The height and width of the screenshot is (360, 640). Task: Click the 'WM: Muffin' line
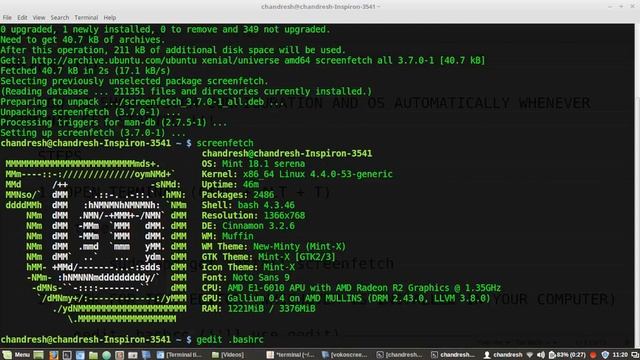[x=227, y=236]
